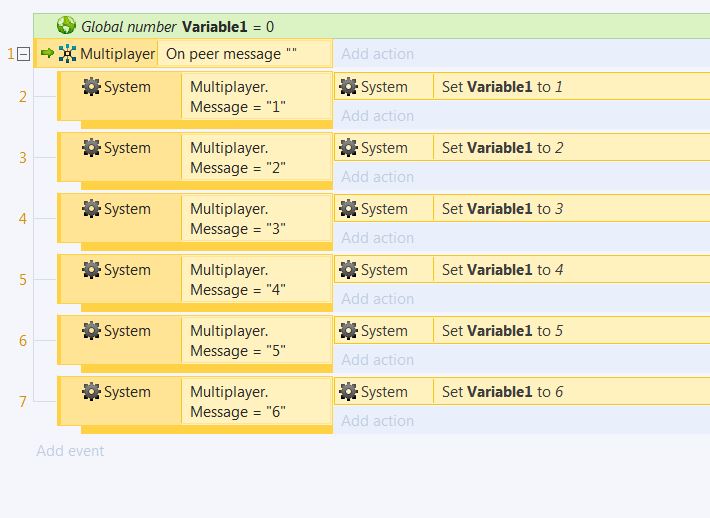Image resolution: width=710 pixels, height=518 pixels.
Task: Click event number 7 in the margin
Action: [23, 402]
